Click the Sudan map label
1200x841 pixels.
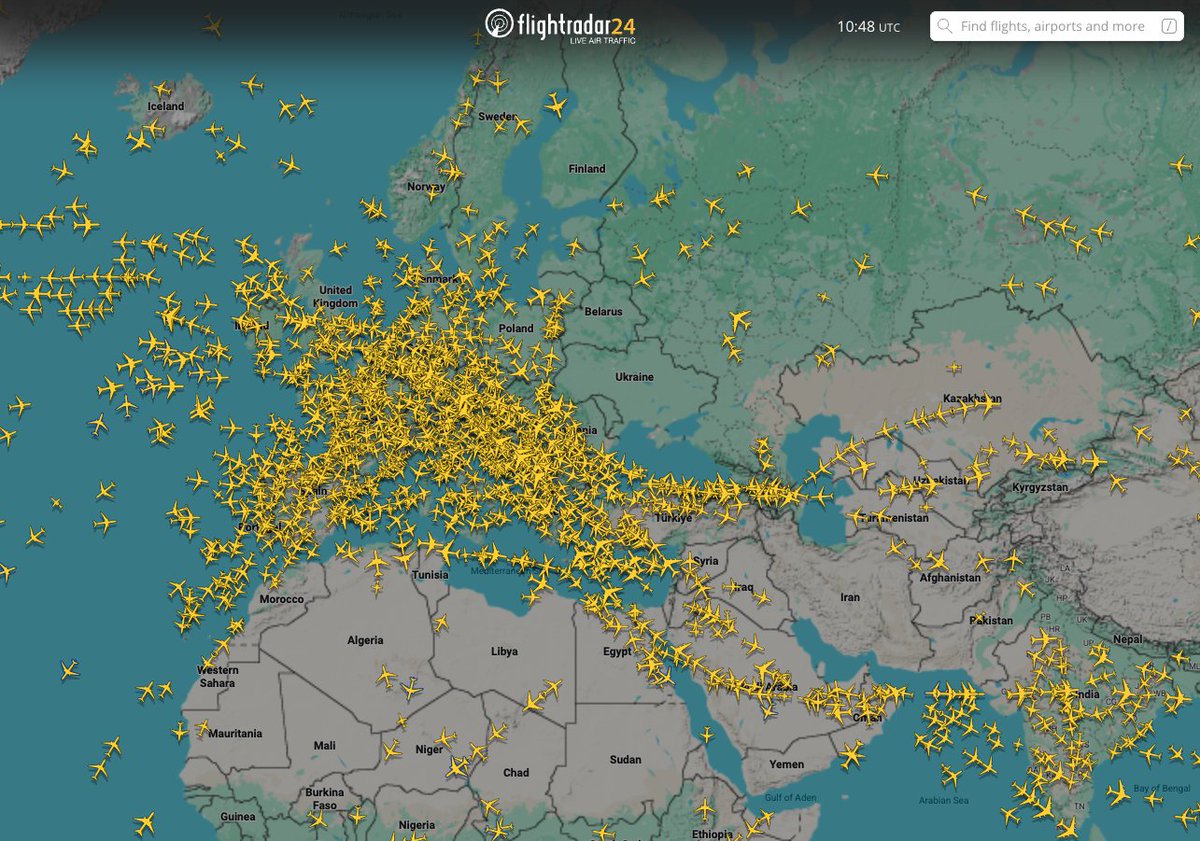625,760
